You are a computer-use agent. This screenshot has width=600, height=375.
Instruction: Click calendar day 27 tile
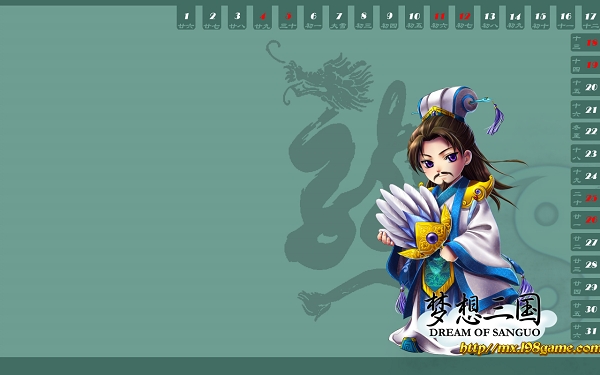[x=585, y=242]
